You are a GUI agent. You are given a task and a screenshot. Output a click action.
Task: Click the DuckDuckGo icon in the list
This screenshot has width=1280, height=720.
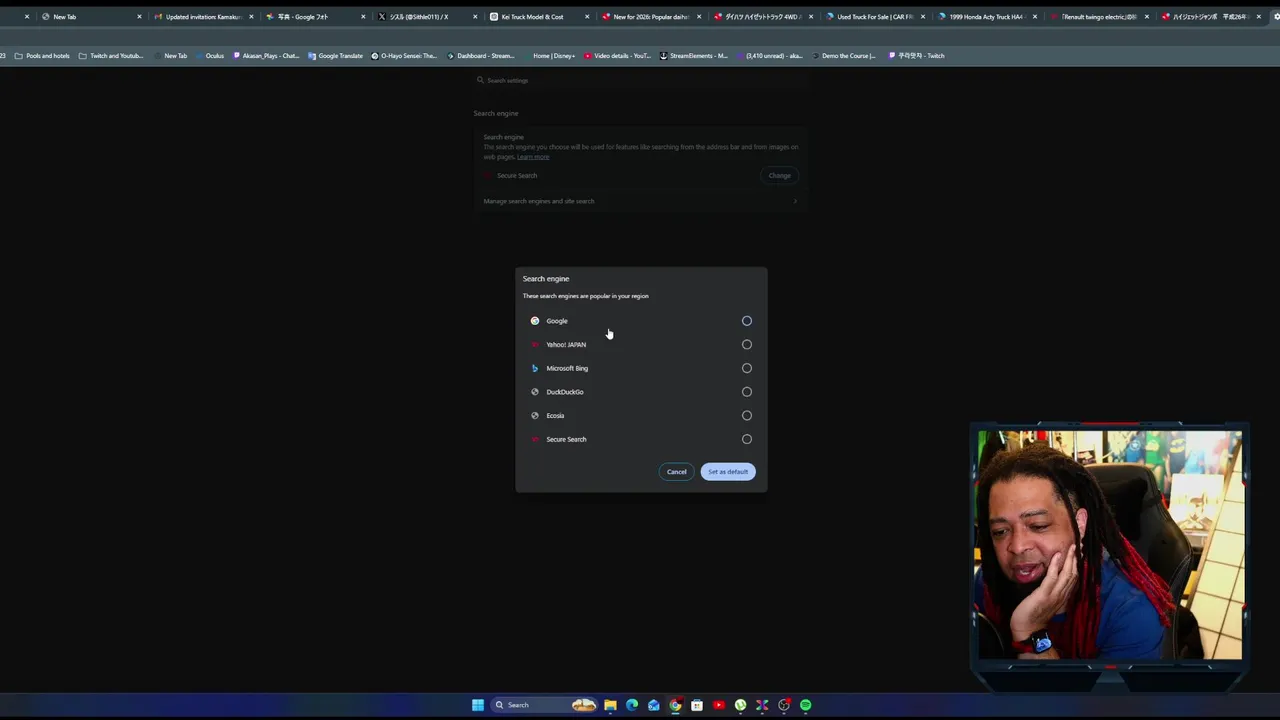click(x=535, y=392)
